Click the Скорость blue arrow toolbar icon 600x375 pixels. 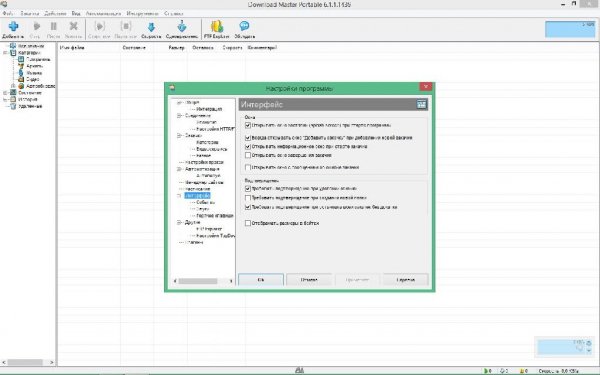click(151, 26)
